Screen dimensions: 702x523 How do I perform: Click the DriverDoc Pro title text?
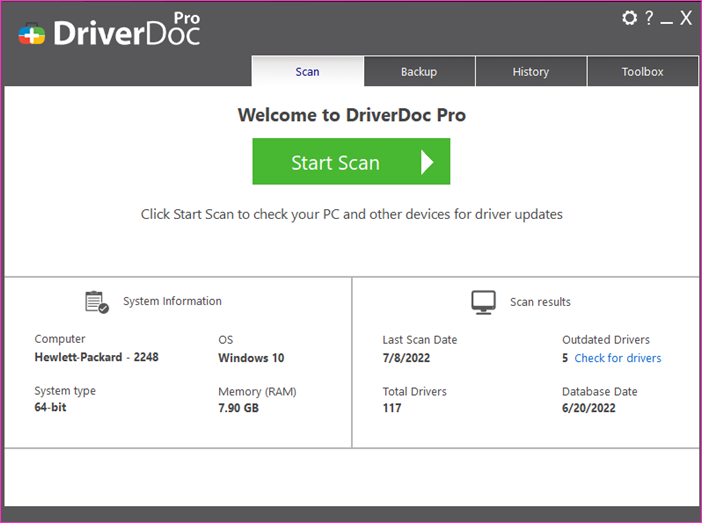coord(127,30)
